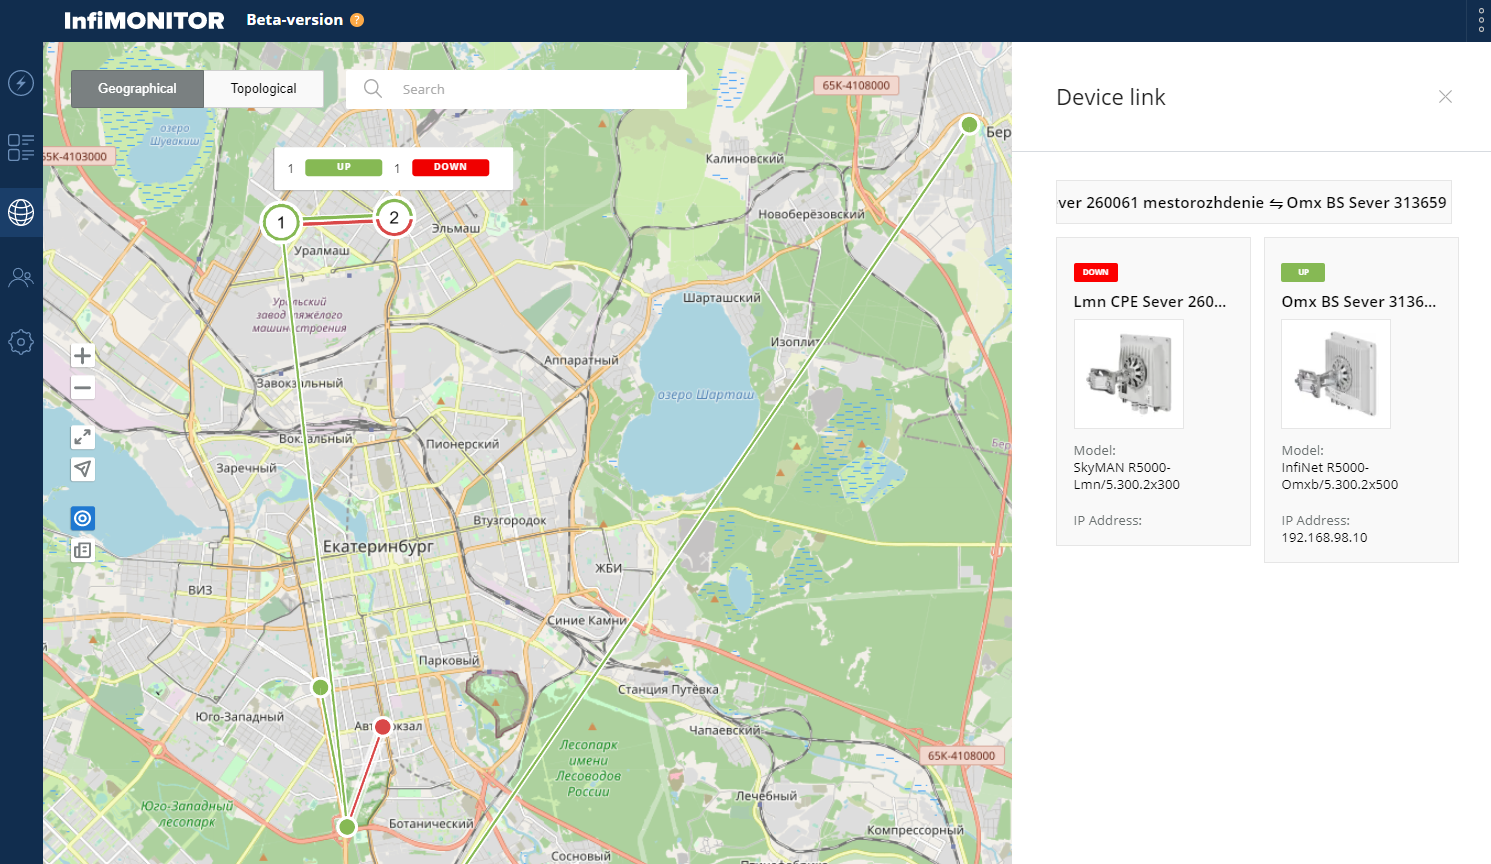Click the green device marker near Юго-Западный
This screenshot has height=864, width=1491.
[320, 687]
